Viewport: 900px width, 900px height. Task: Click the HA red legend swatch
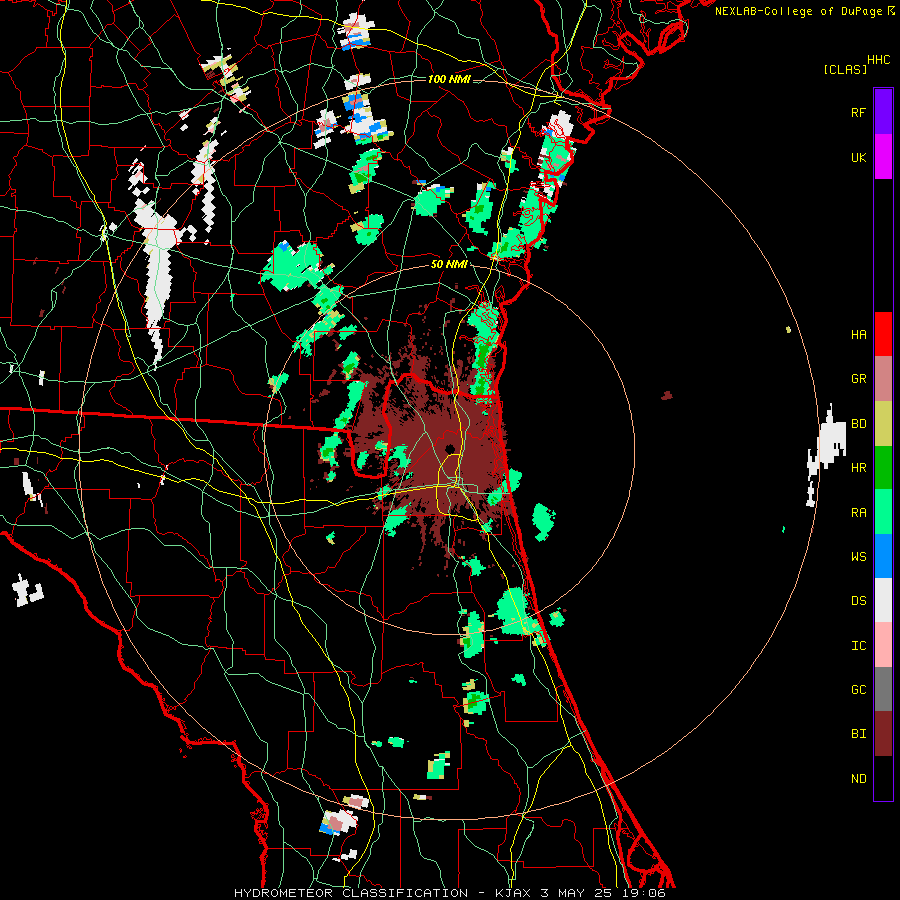tap(883, 334)
